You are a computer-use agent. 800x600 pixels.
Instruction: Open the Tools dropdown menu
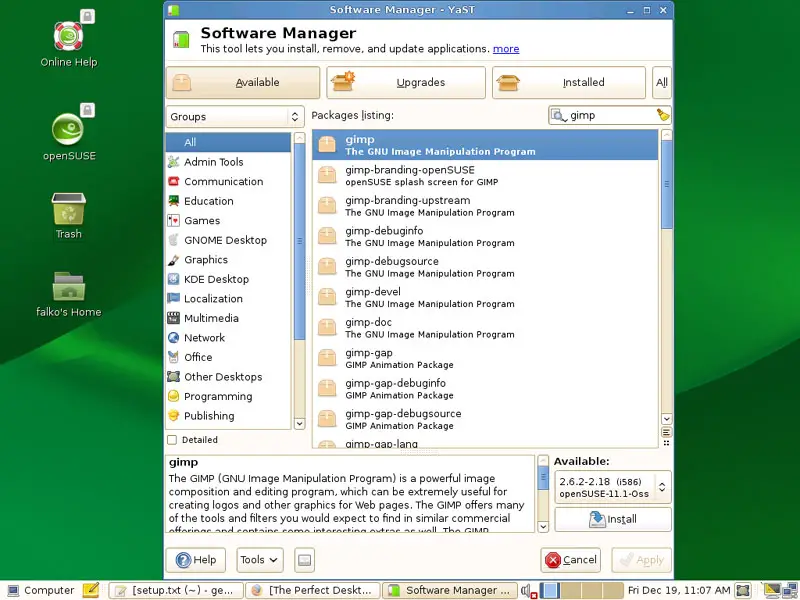click(259, 560)
